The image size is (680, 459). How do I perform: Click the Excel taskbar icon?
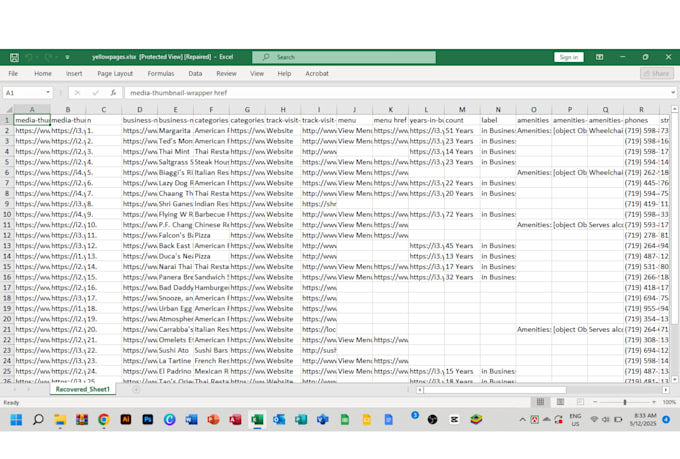[257, 420]
